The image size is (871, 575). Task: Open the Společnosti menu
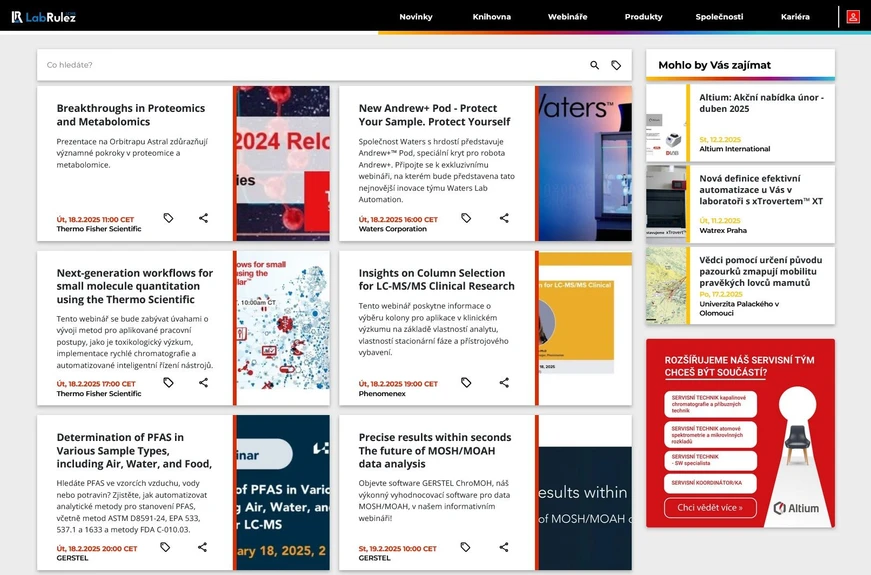click(x=719, y=17)
